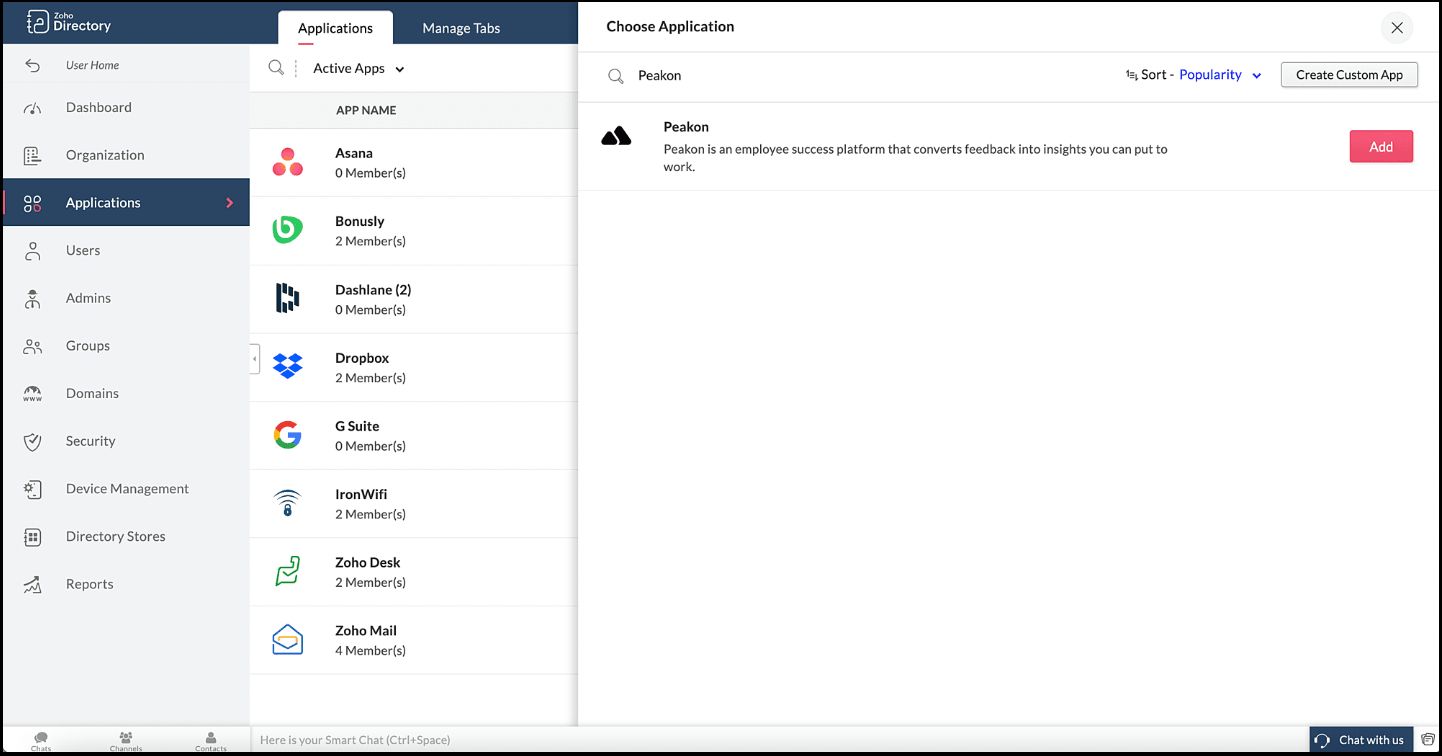Click the Users person icon
The image size is (1442, 756).
click(33, 251)
